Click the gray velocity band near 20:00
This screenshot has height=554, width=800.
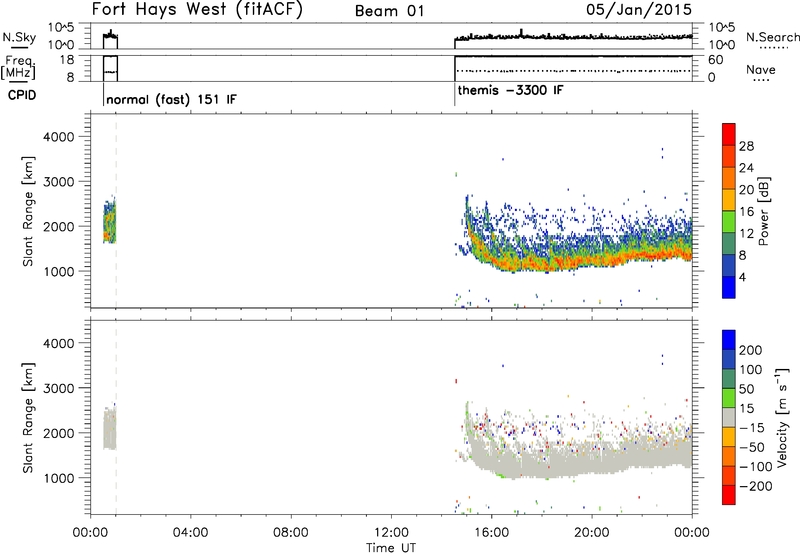click(592, 459)
